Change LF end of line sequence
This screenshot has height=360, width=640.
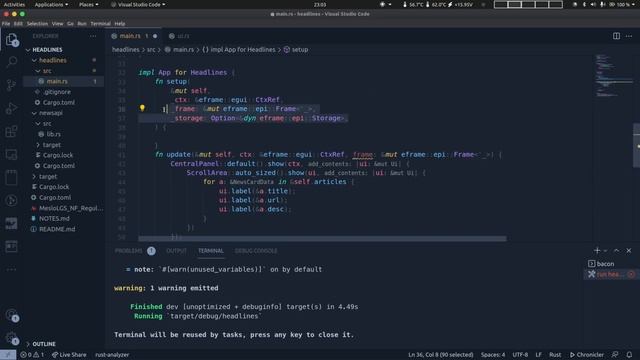click(538, 355)
